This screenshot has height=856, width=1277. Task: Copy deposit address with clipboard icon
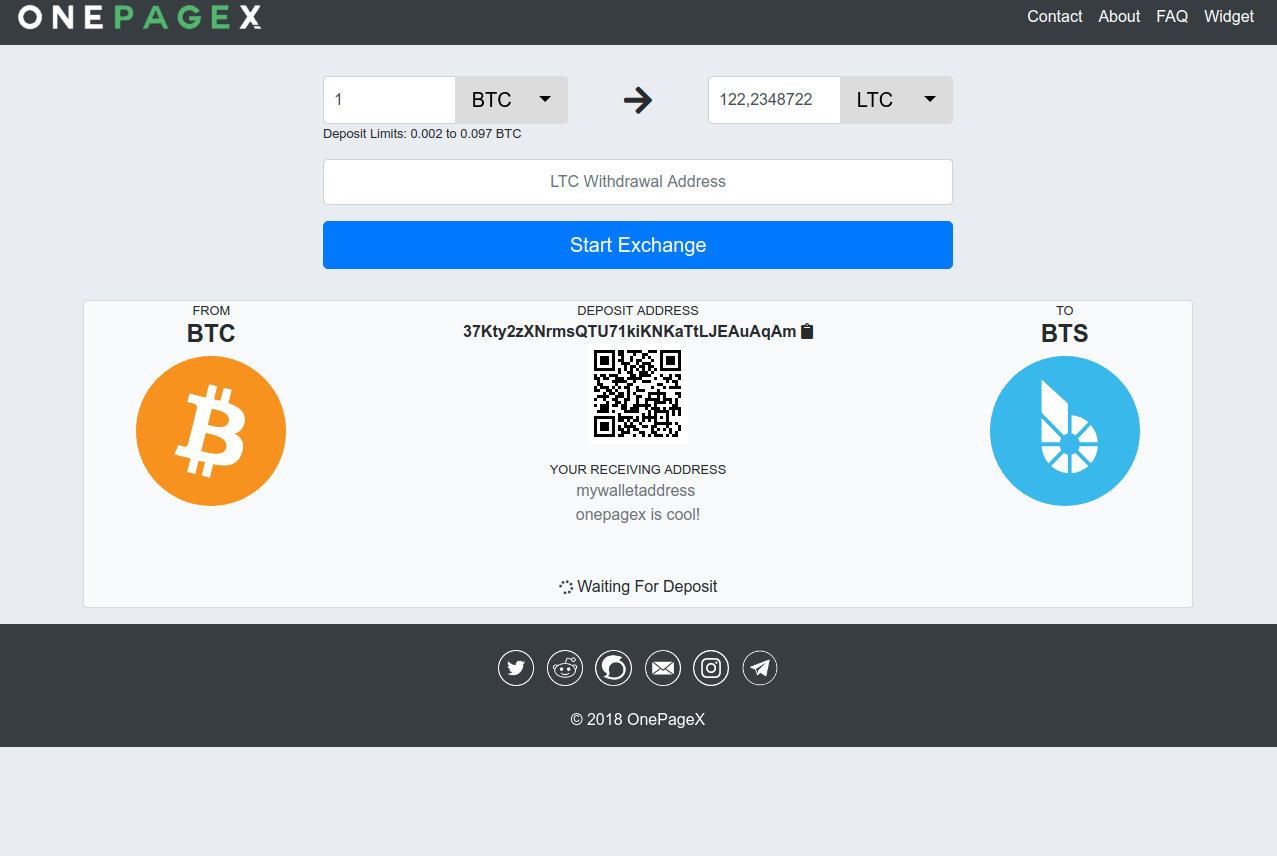(808, 331)
